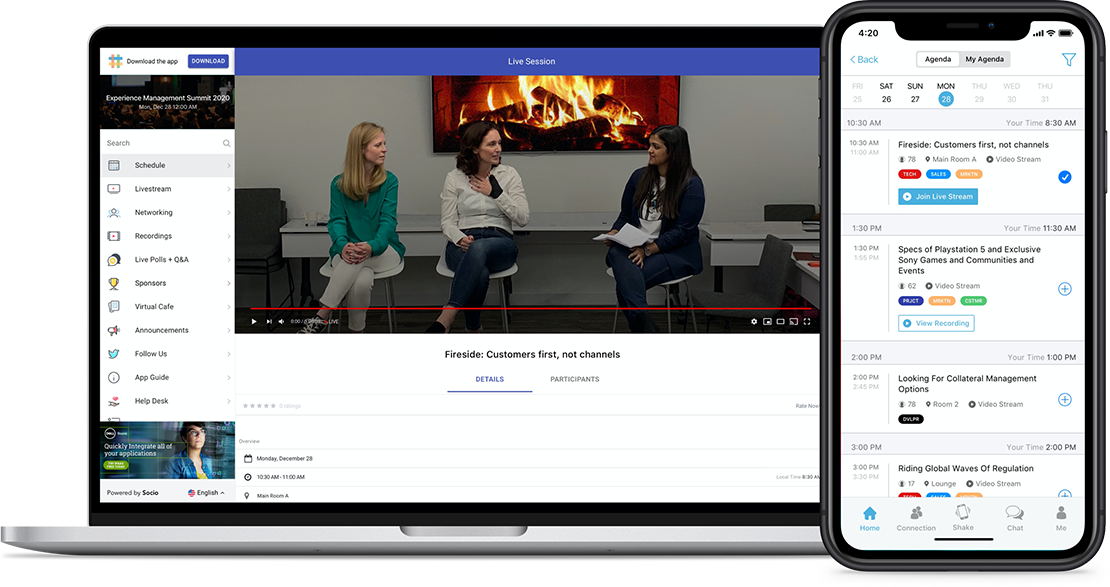Cast the video to a device

[x=794, y=321]
